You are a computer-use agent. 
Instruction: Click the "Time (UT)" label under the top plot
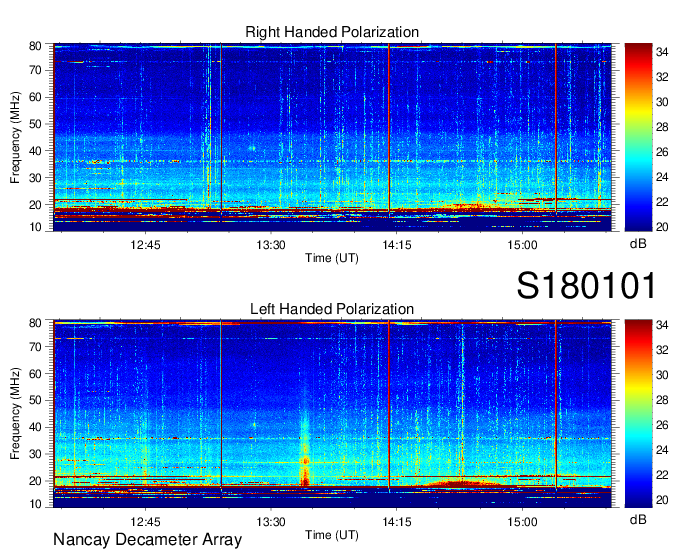332,258
